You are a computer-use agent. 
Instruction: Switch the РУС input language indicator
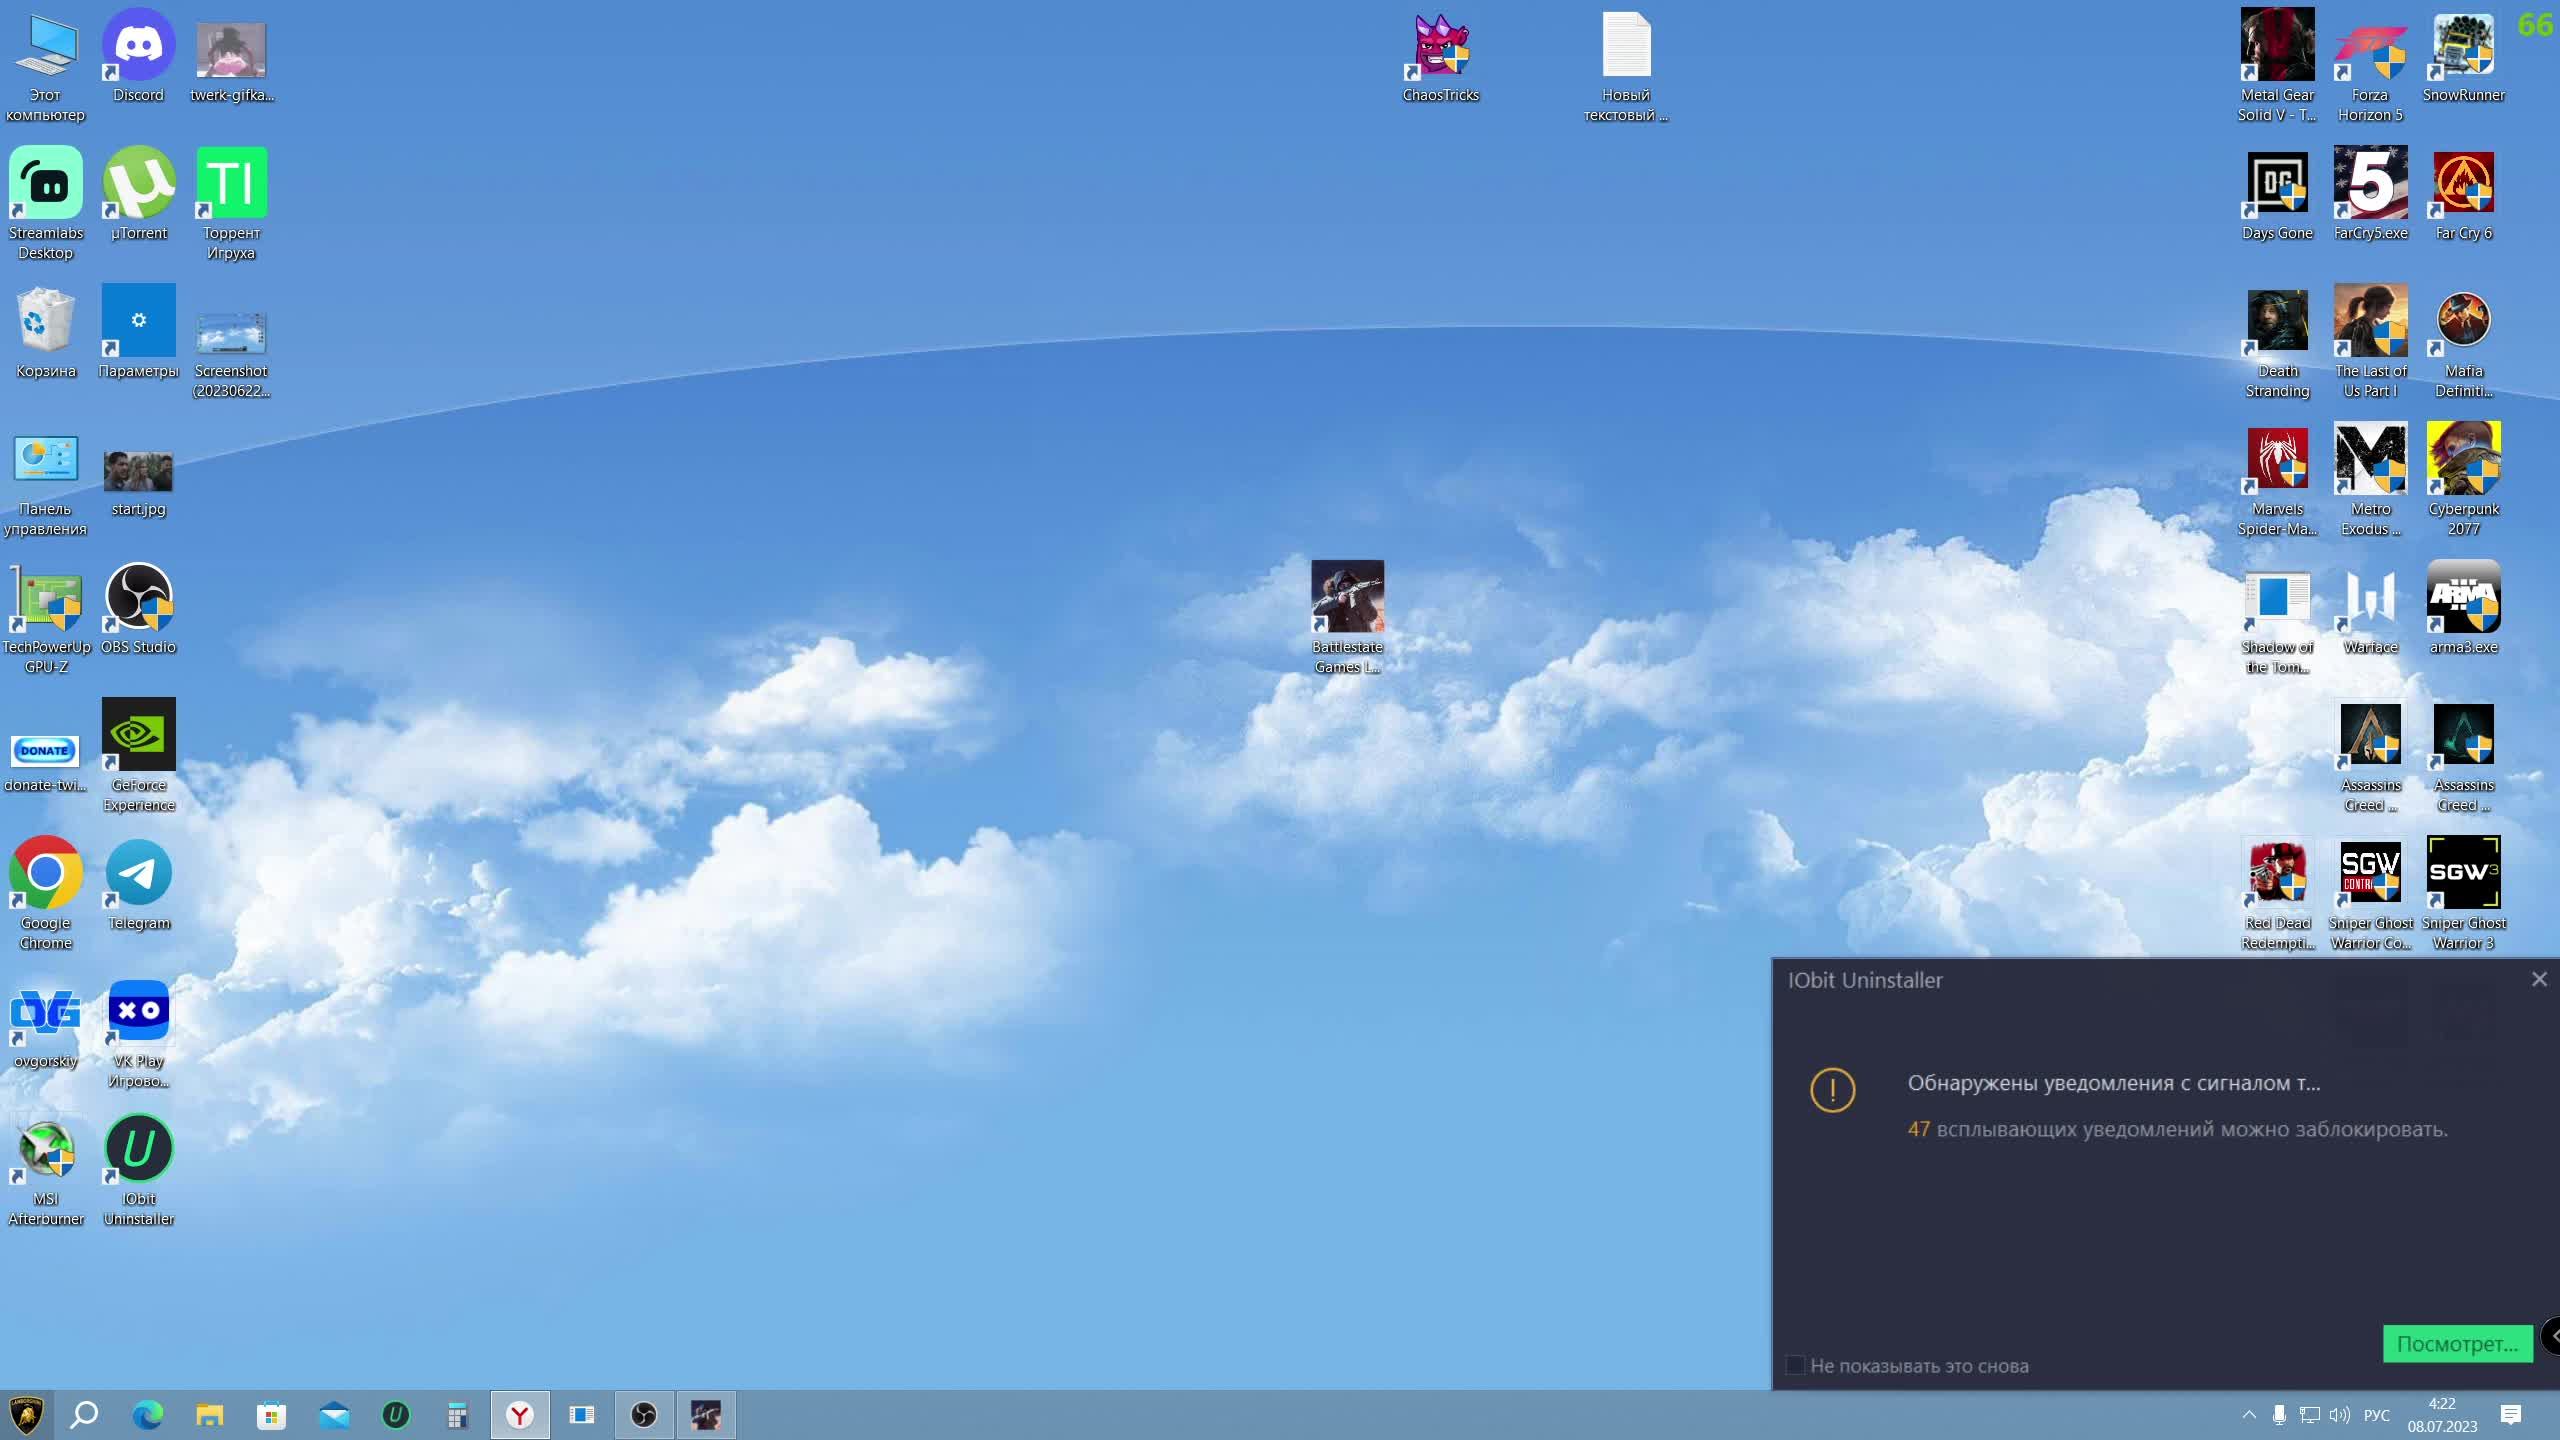[2376, 1415]
